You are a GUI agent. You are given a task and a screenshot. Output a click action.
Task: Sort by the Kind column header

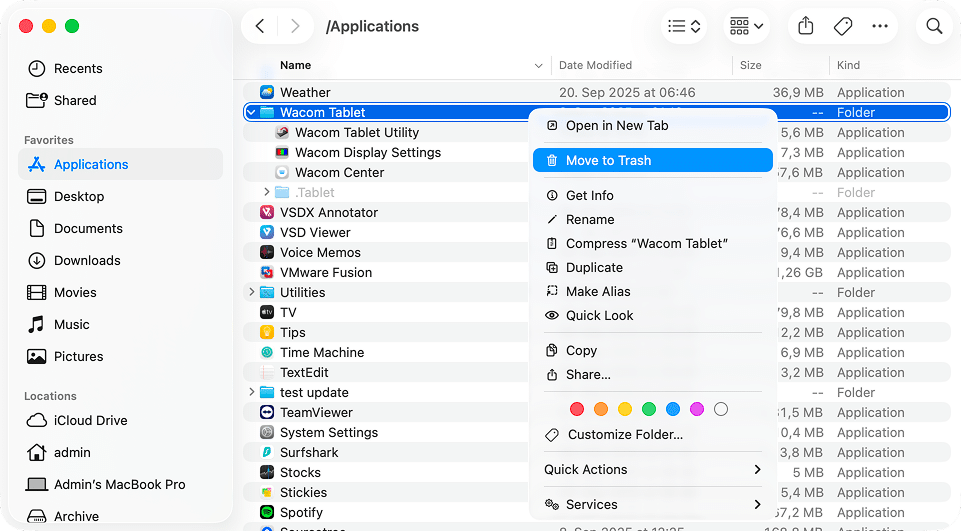point(848,65)
